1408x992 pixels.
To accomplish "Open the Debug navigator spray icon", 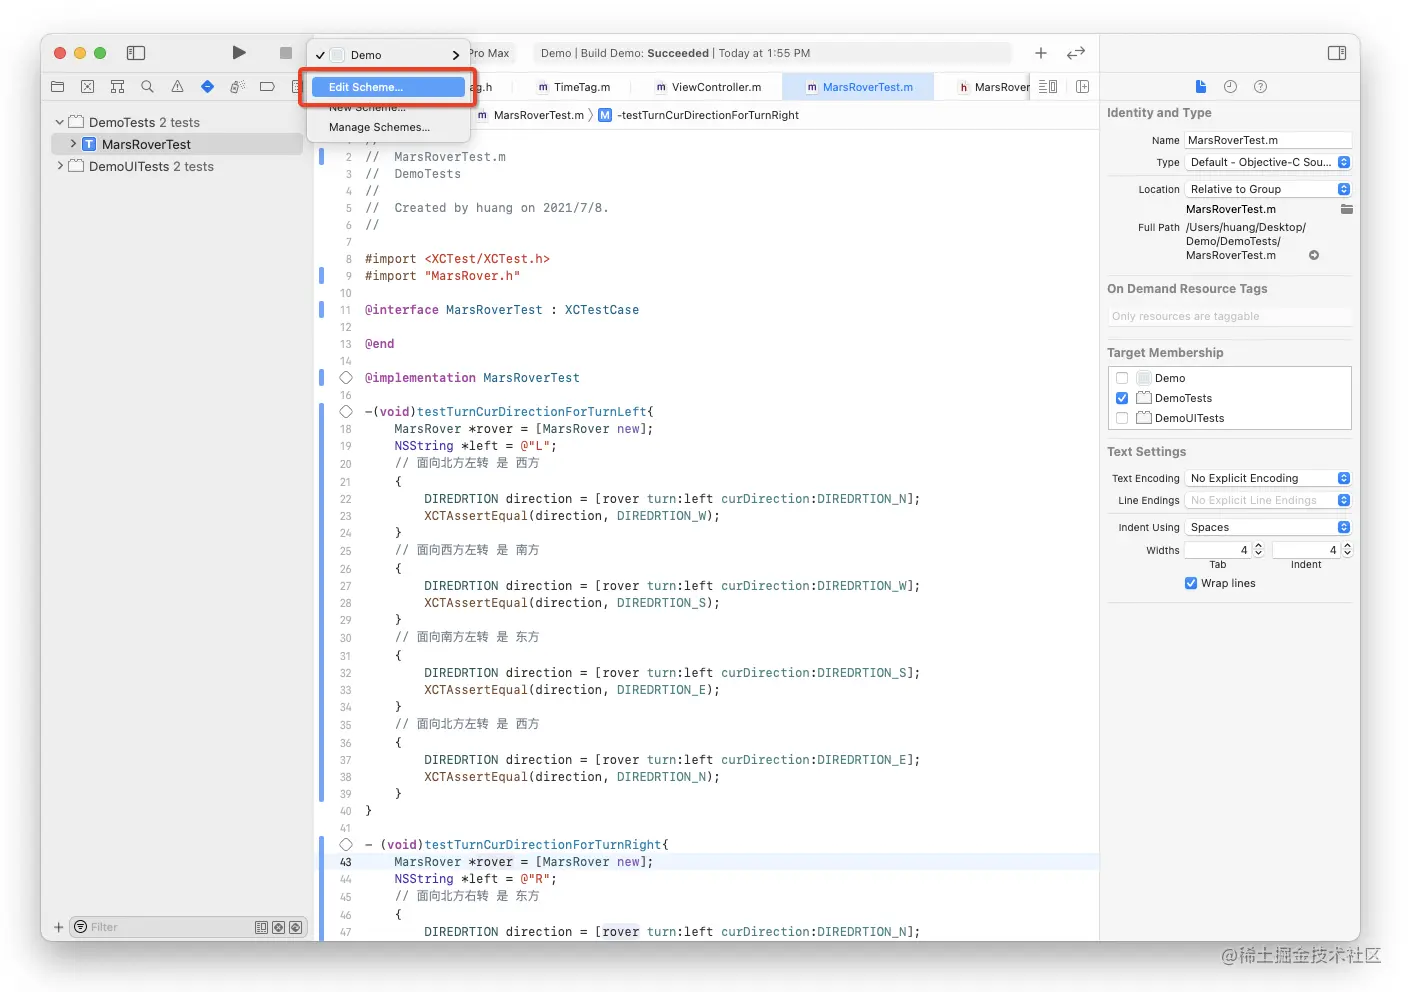I will (x=237, y=87).
